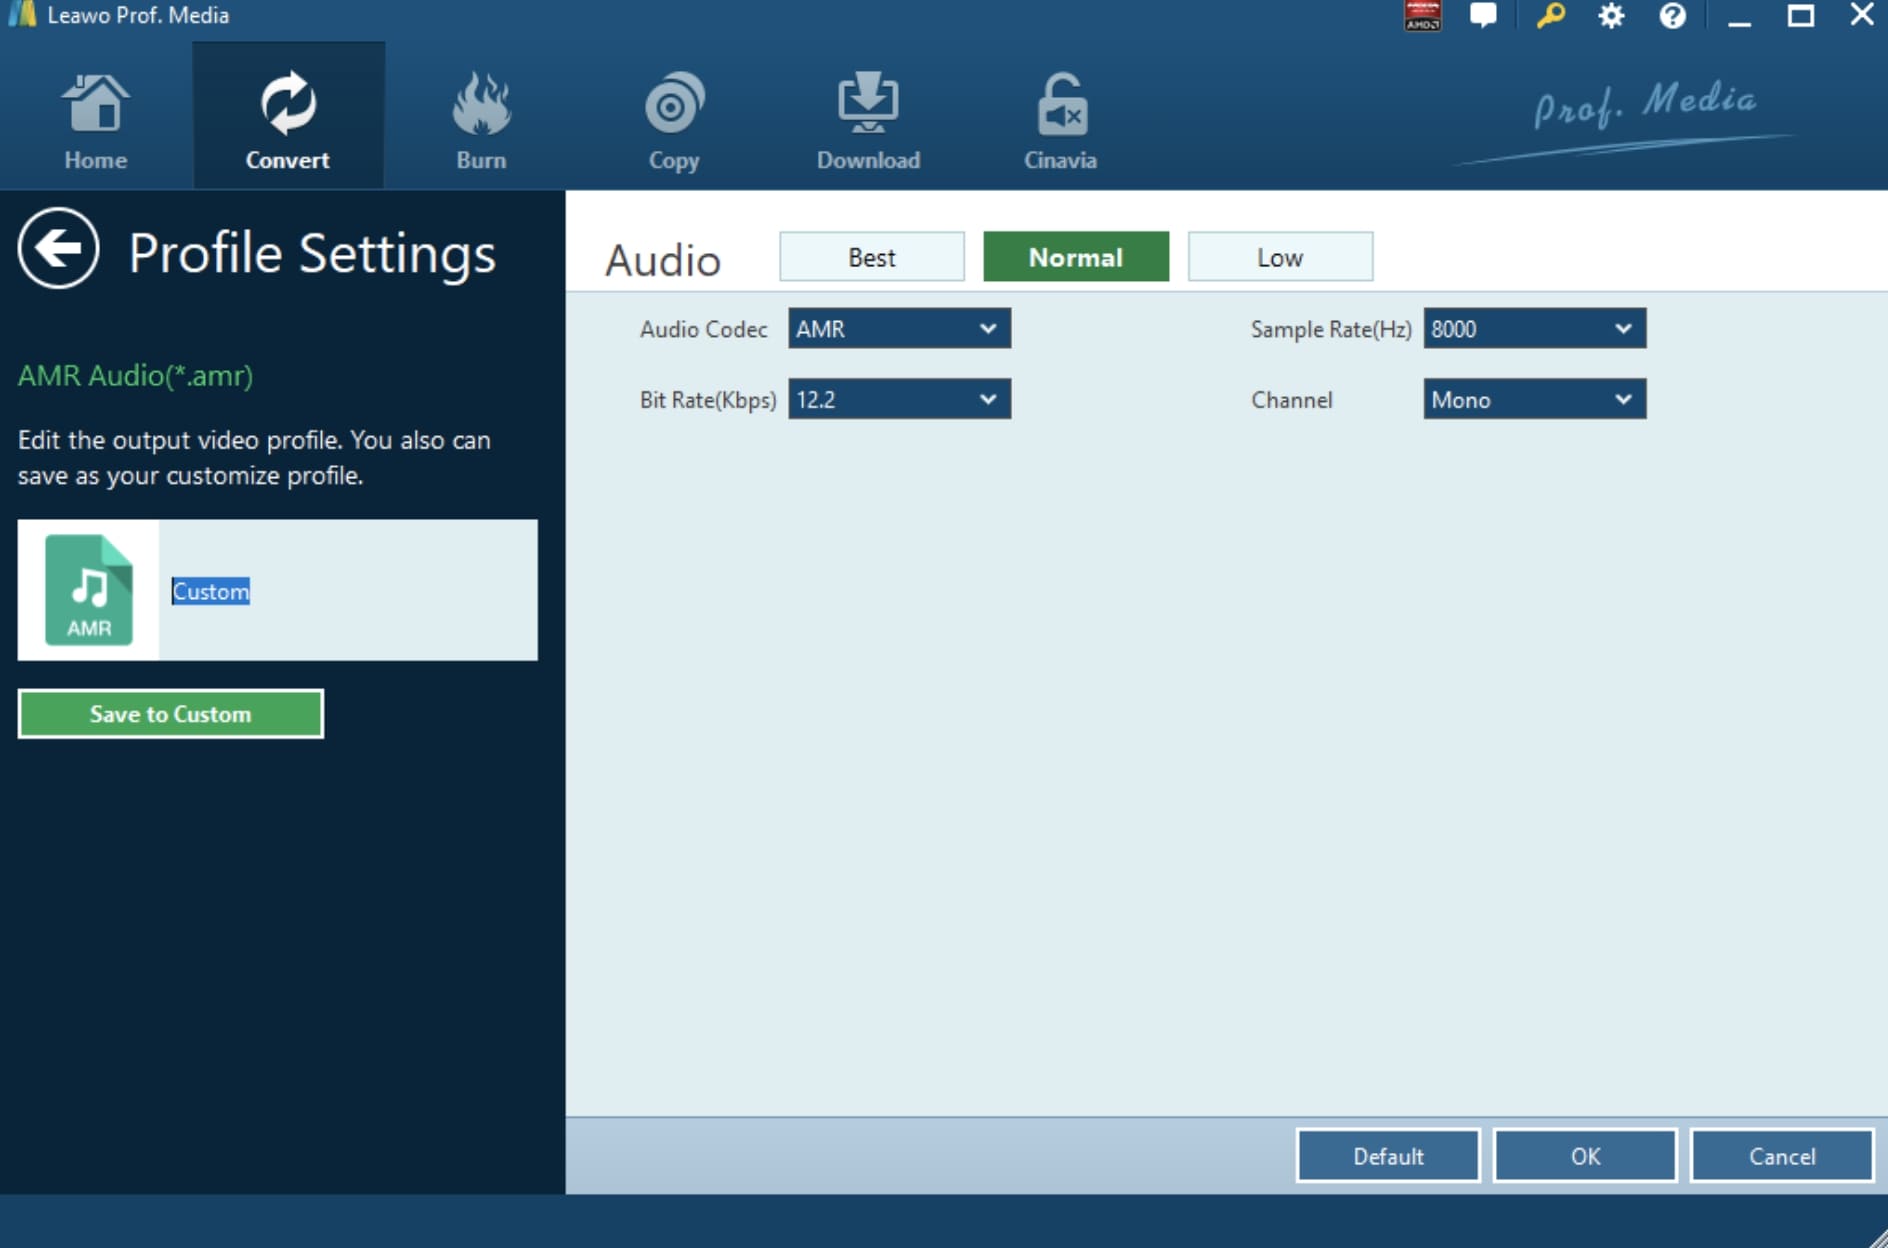The height and width of the screenshot is (1248, 1888).
Task: Open the Cinavia removal module
Action: 1060,120
